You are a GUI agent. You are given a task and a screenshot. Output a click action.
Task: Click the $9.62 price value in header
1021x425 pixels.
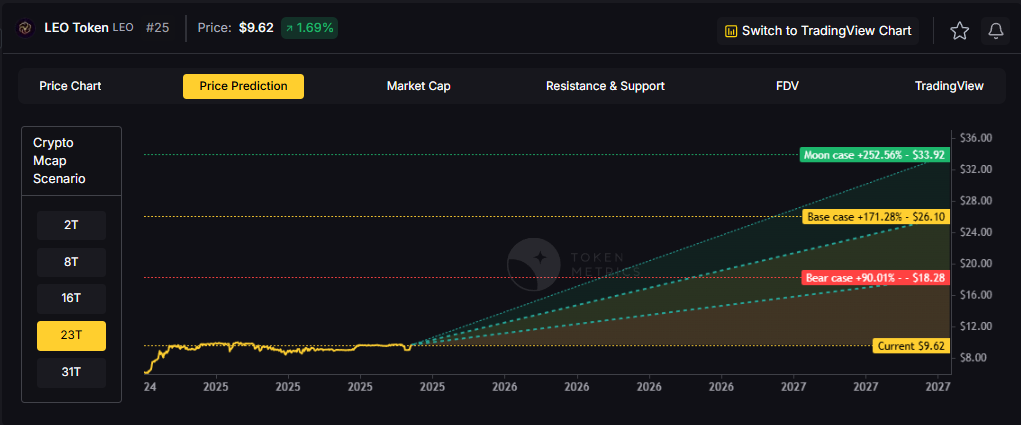click(256, 29)
